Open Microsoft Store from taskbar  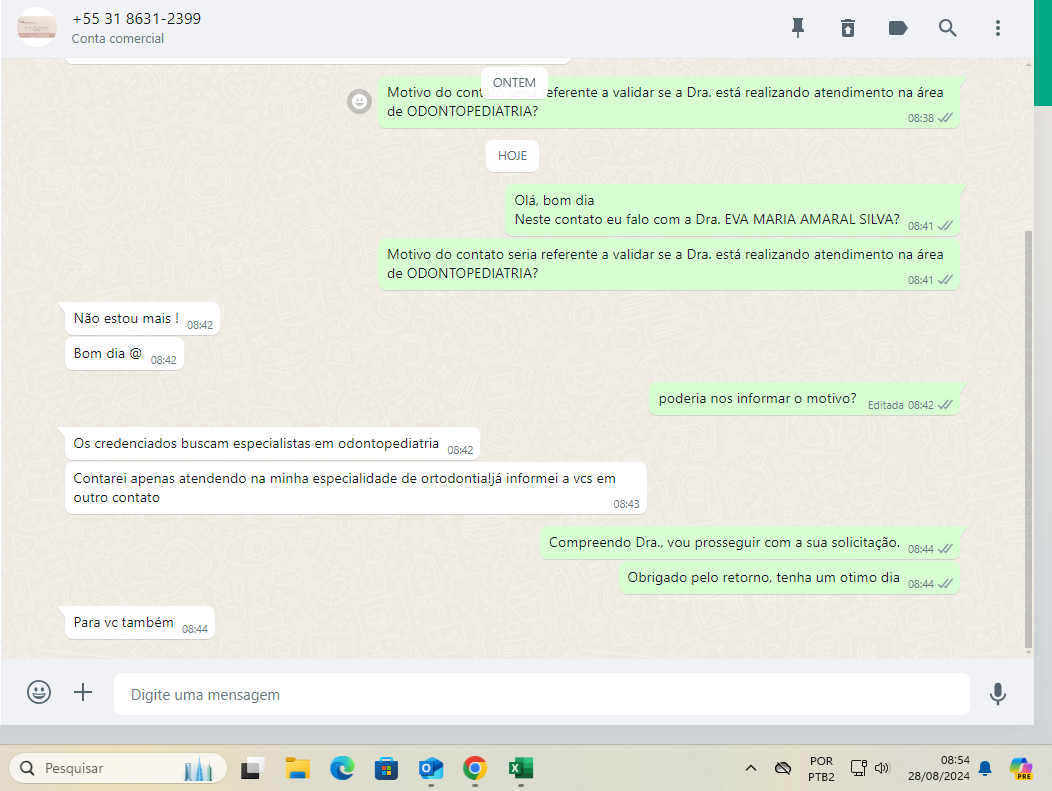(x=386, y=768)
